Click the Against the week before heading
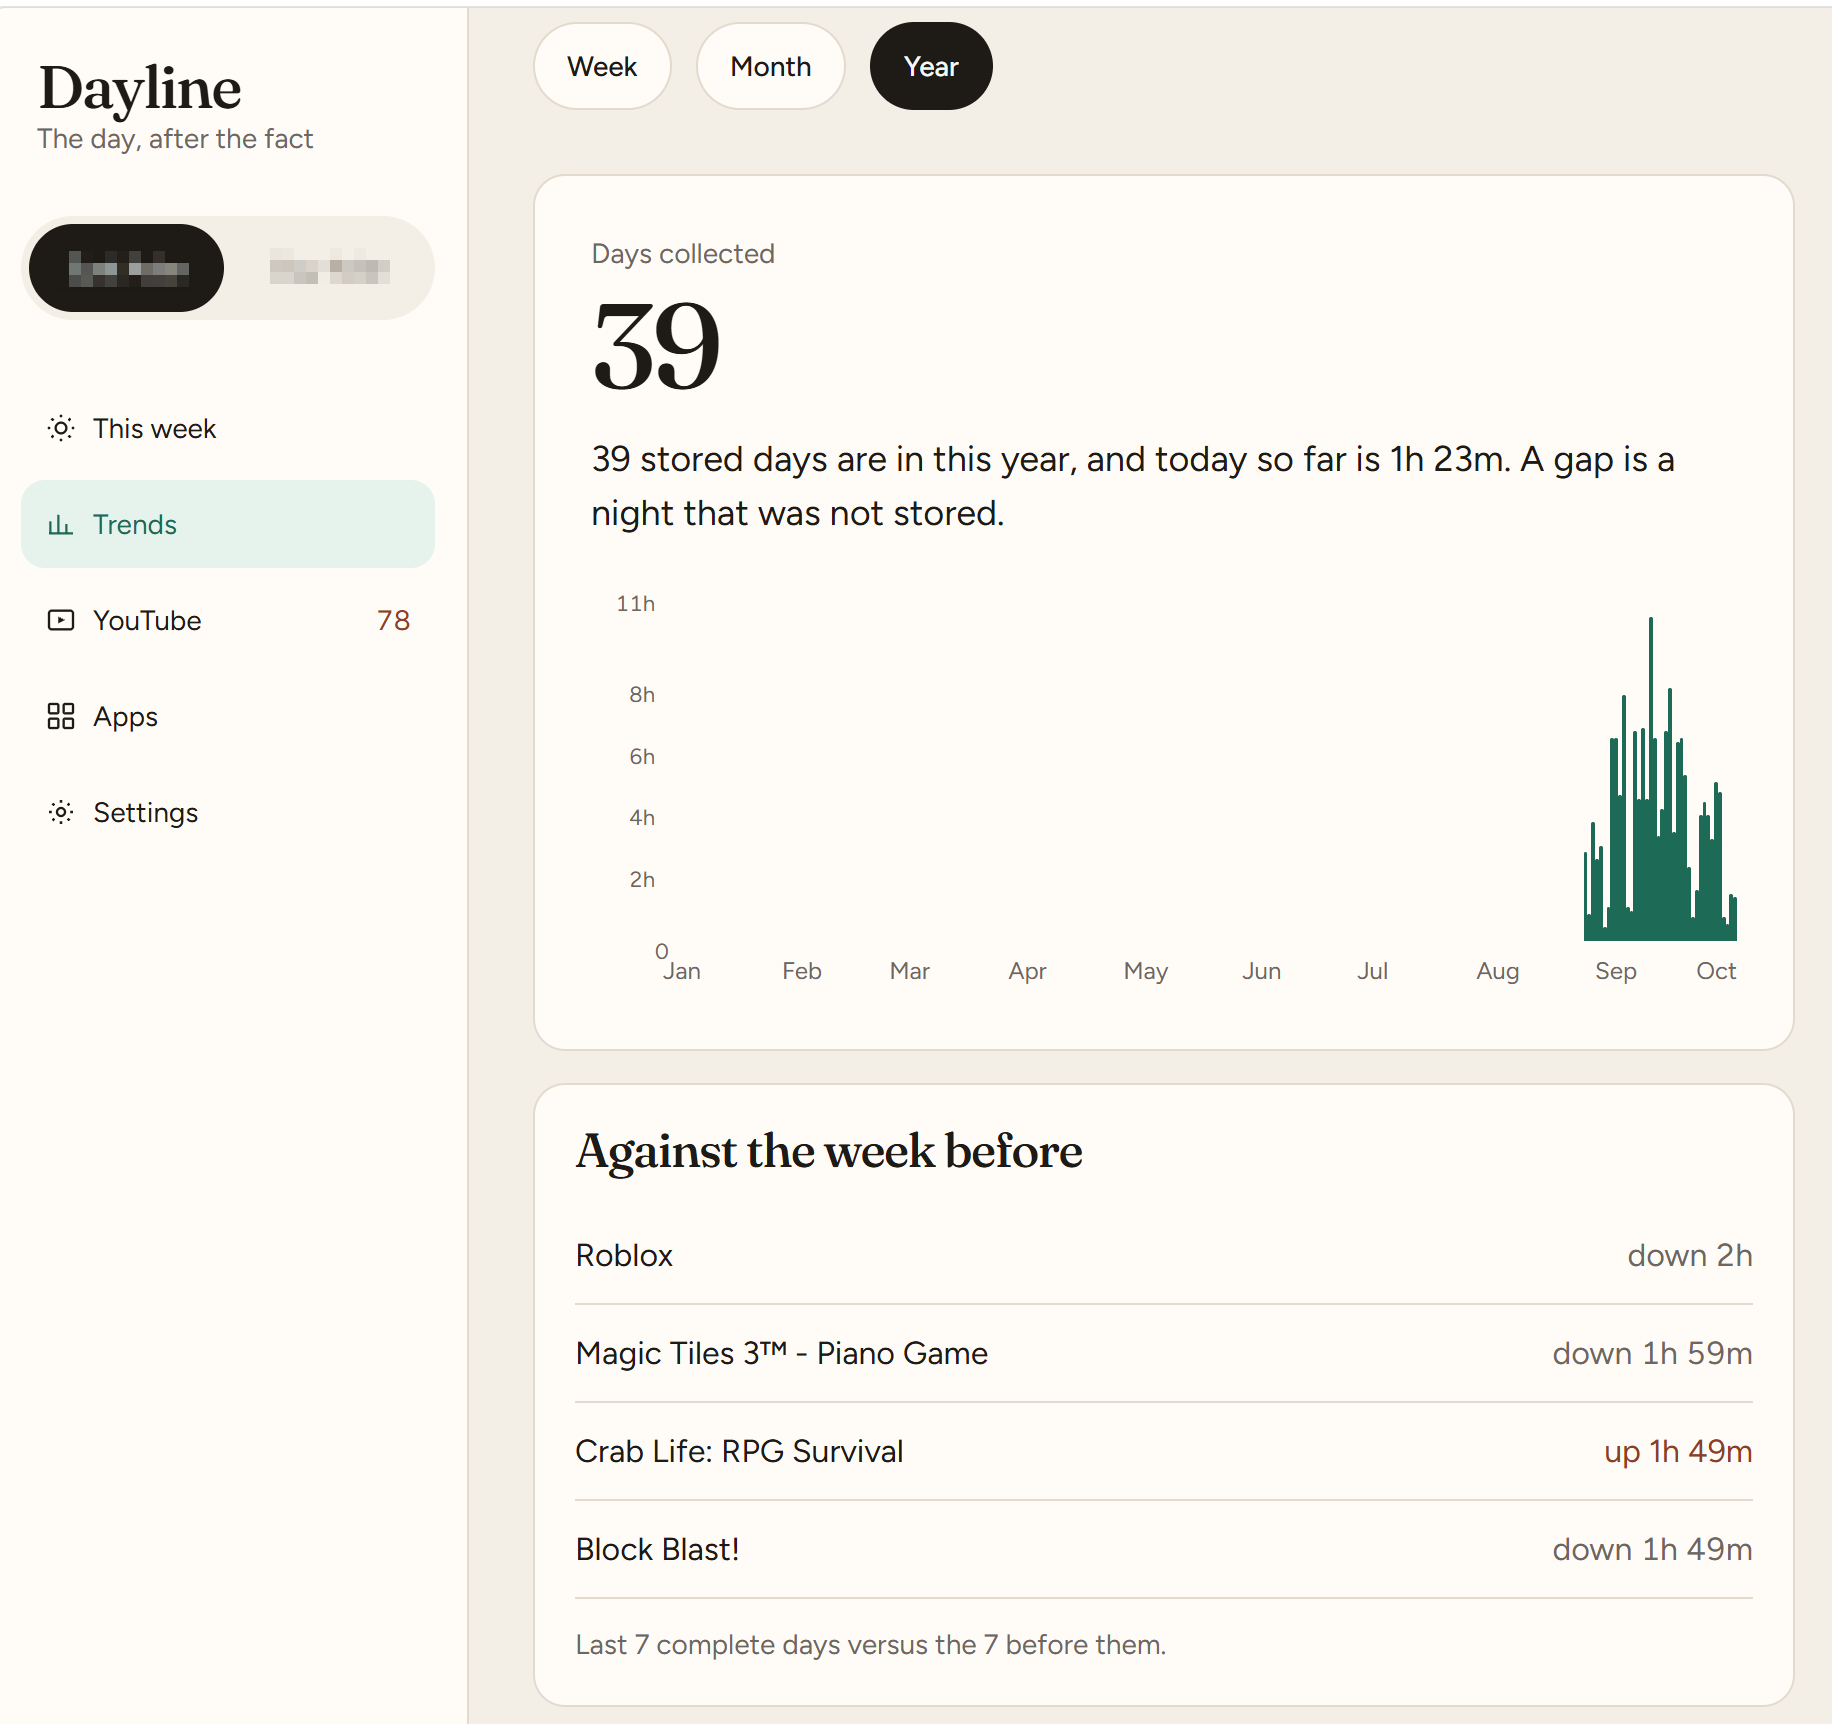Viewport: 1832px width, 1724px height. coord(829,1151)
